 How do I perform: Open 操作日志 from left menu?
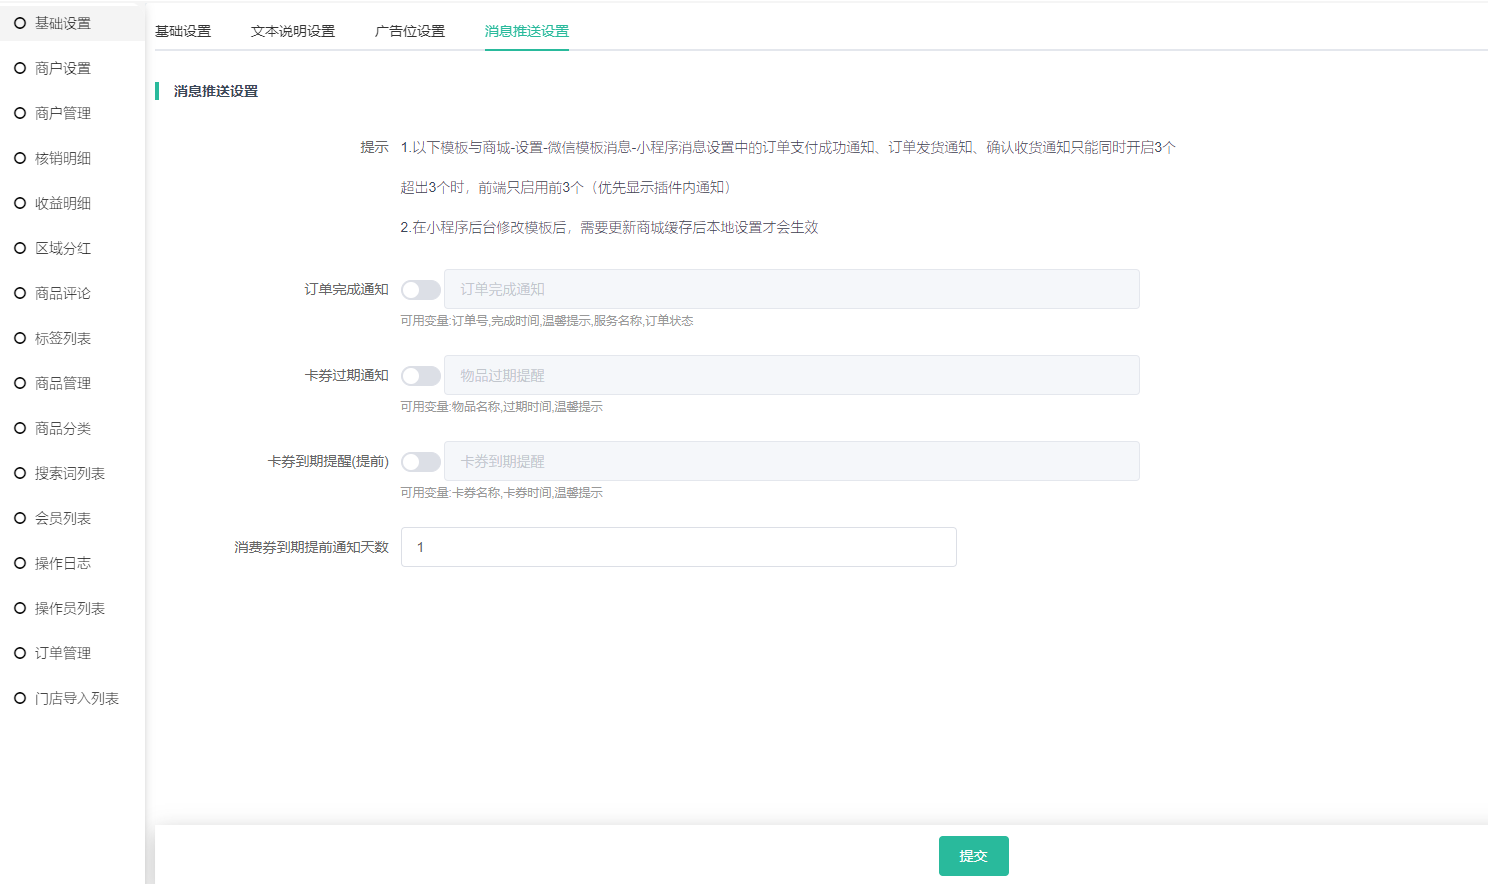pyautogui.click(x=62, y=563)
